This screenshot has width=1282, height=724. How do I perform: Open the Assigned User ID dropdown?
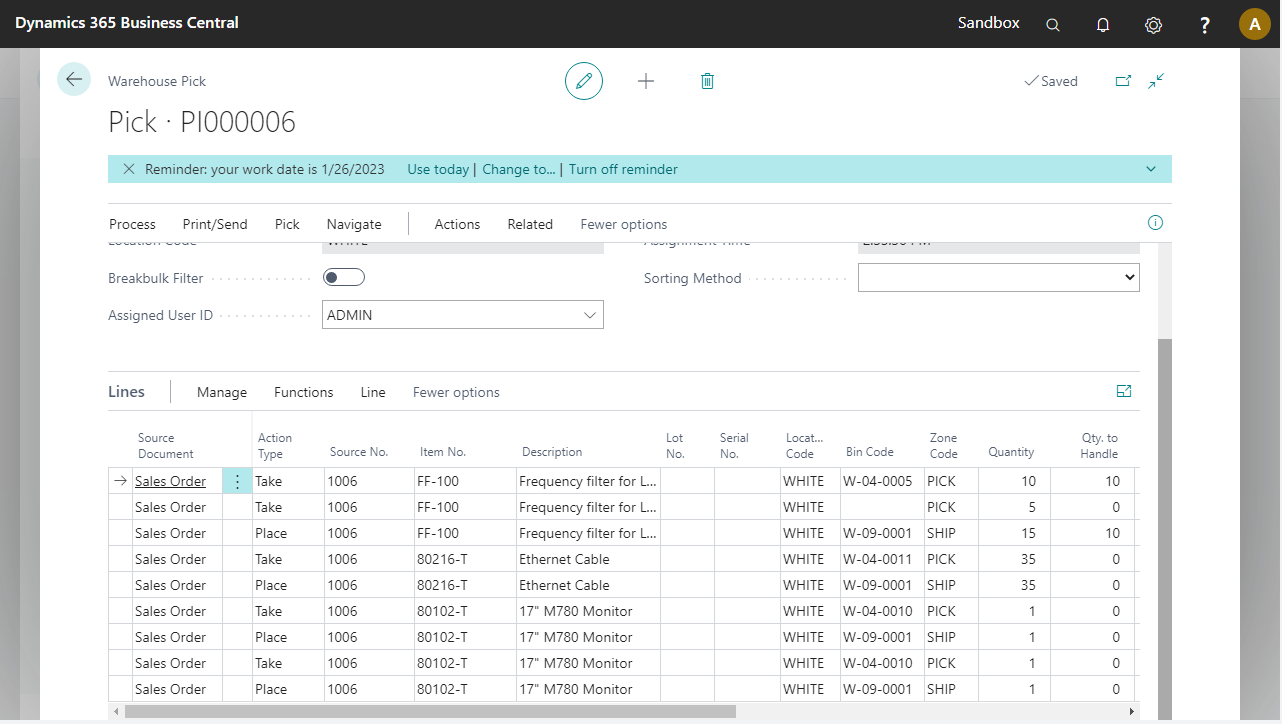(589, 315)
